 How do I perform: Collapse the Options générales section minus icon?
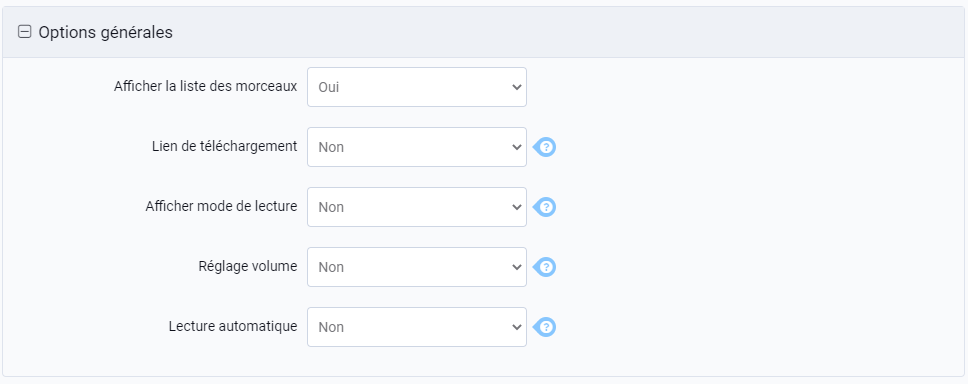tap(25, 32)
